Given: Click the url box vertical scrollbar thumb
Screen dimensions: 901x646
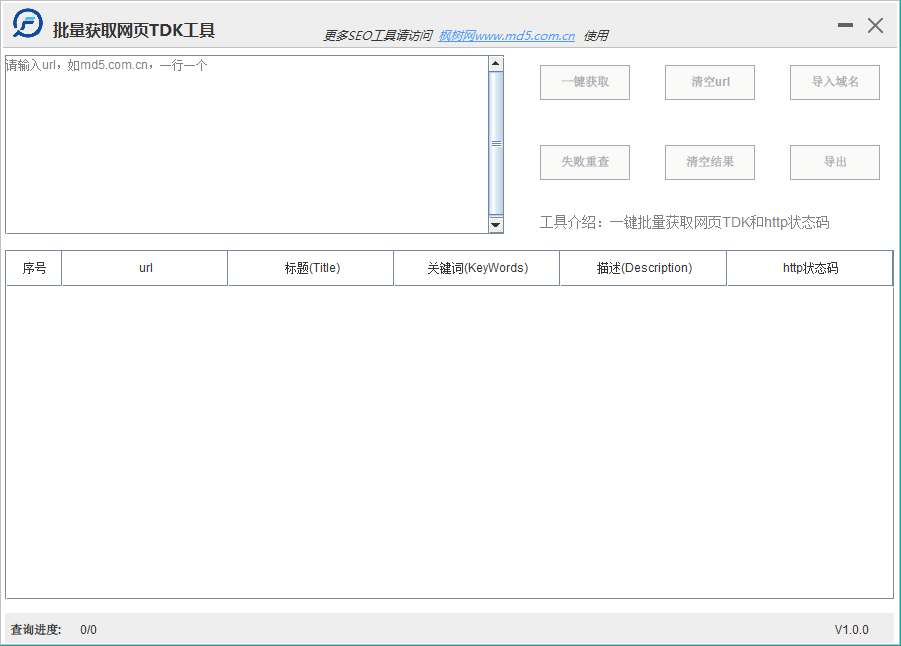Looking at the screenshot, I should [496, 144].
